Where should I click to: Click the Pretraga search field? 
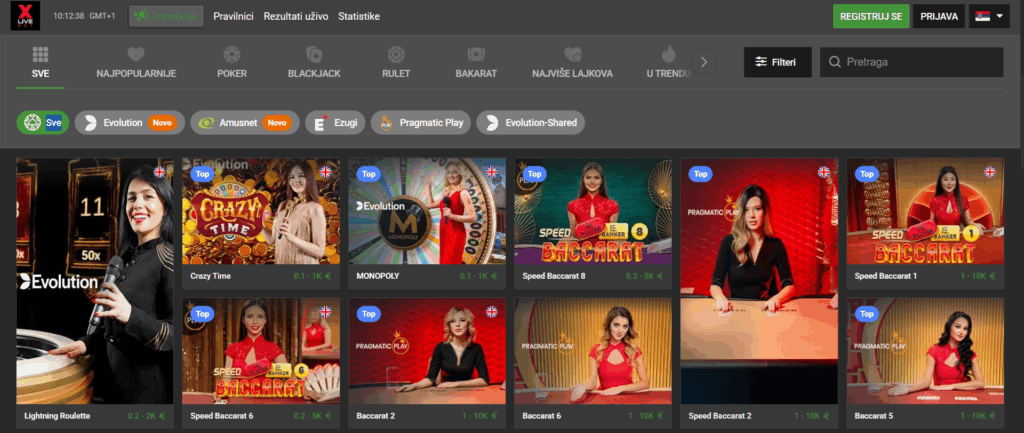912,62
